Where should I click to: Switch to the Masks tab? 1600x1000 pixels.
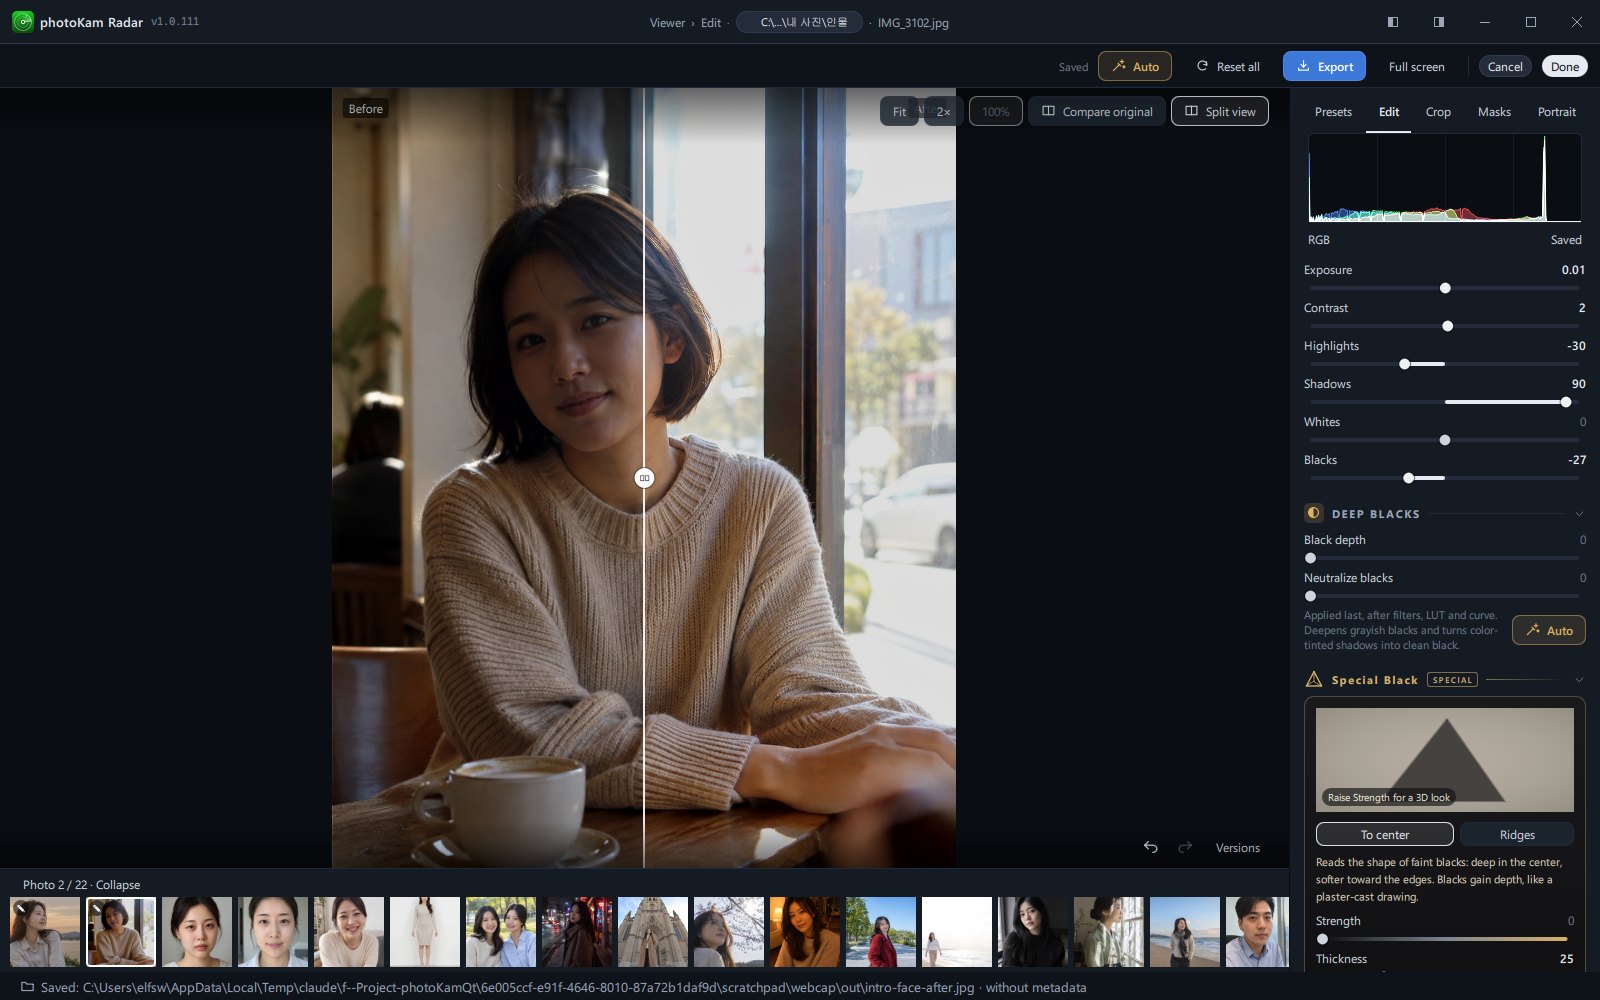(x=1494, y=112)
